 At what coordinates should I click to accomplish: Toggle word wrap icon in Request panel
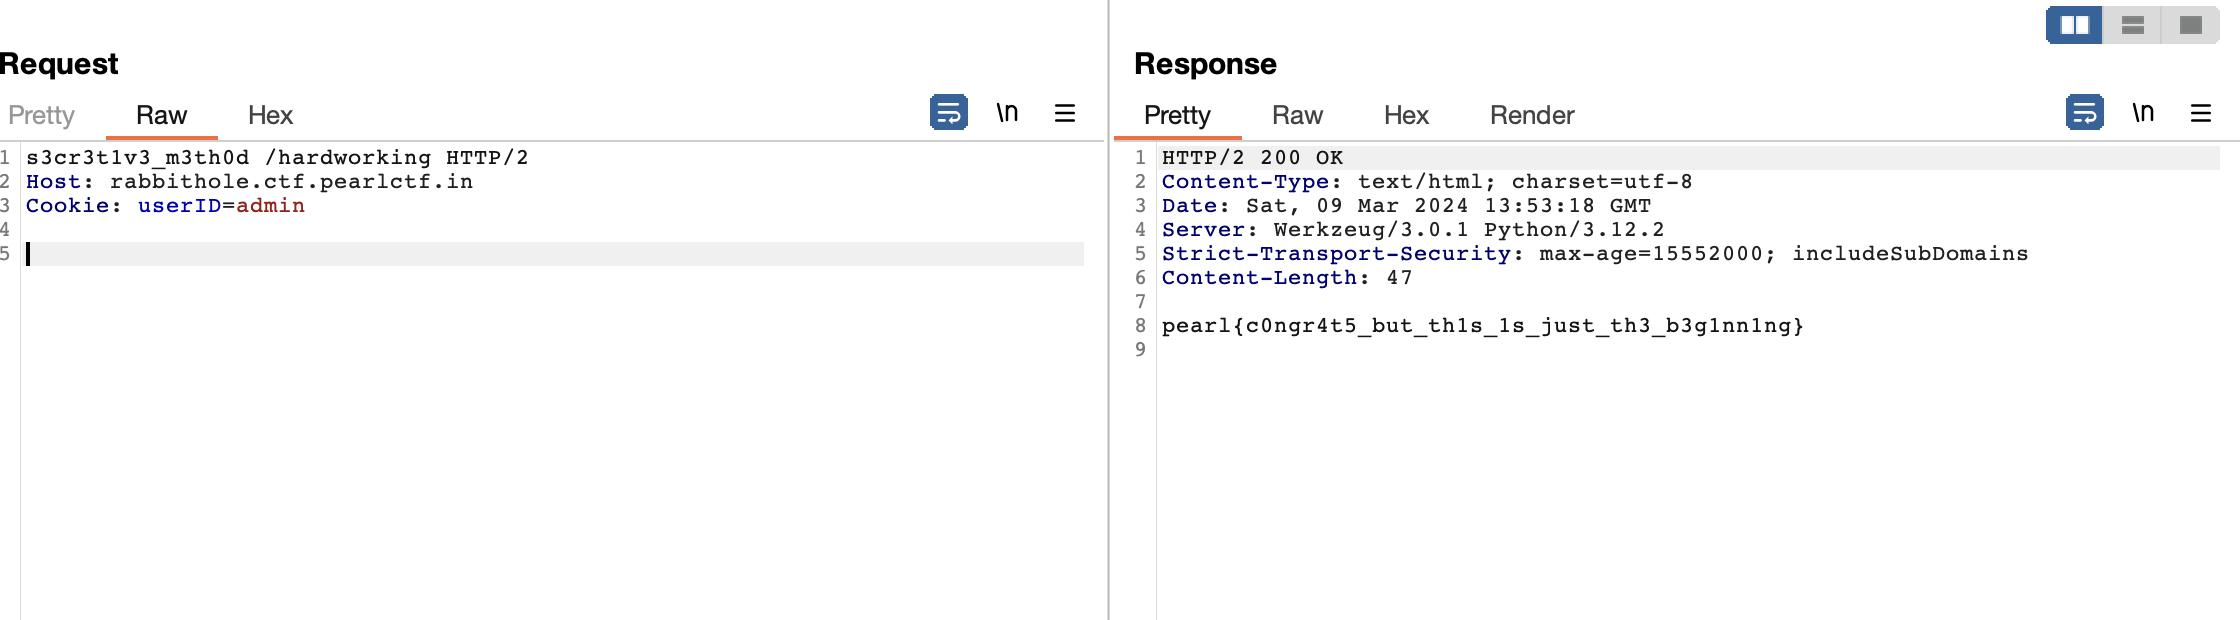tap(948, 113)
